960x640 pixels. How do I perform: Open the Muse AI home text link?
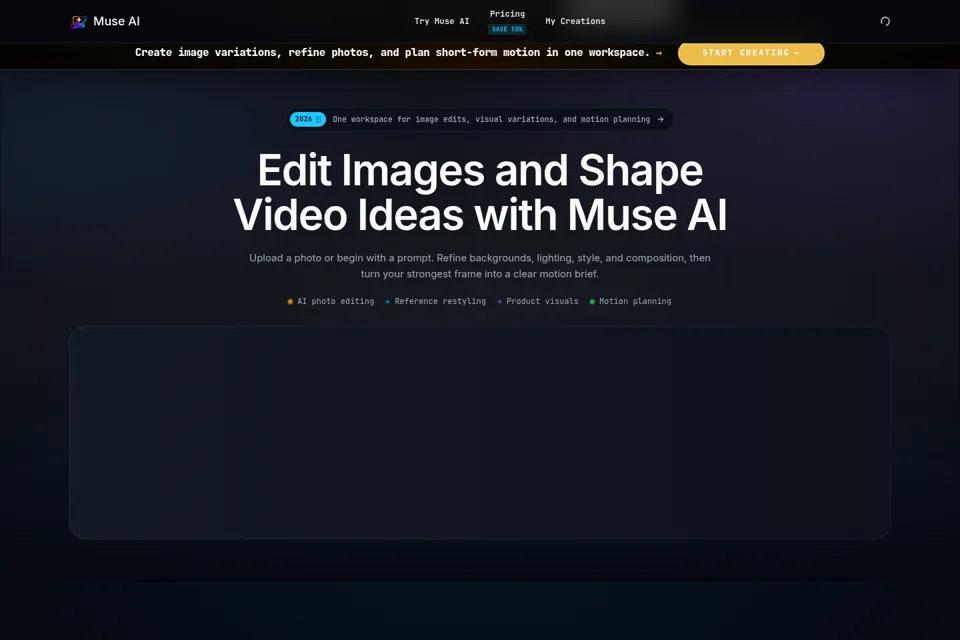pos(116,21)
